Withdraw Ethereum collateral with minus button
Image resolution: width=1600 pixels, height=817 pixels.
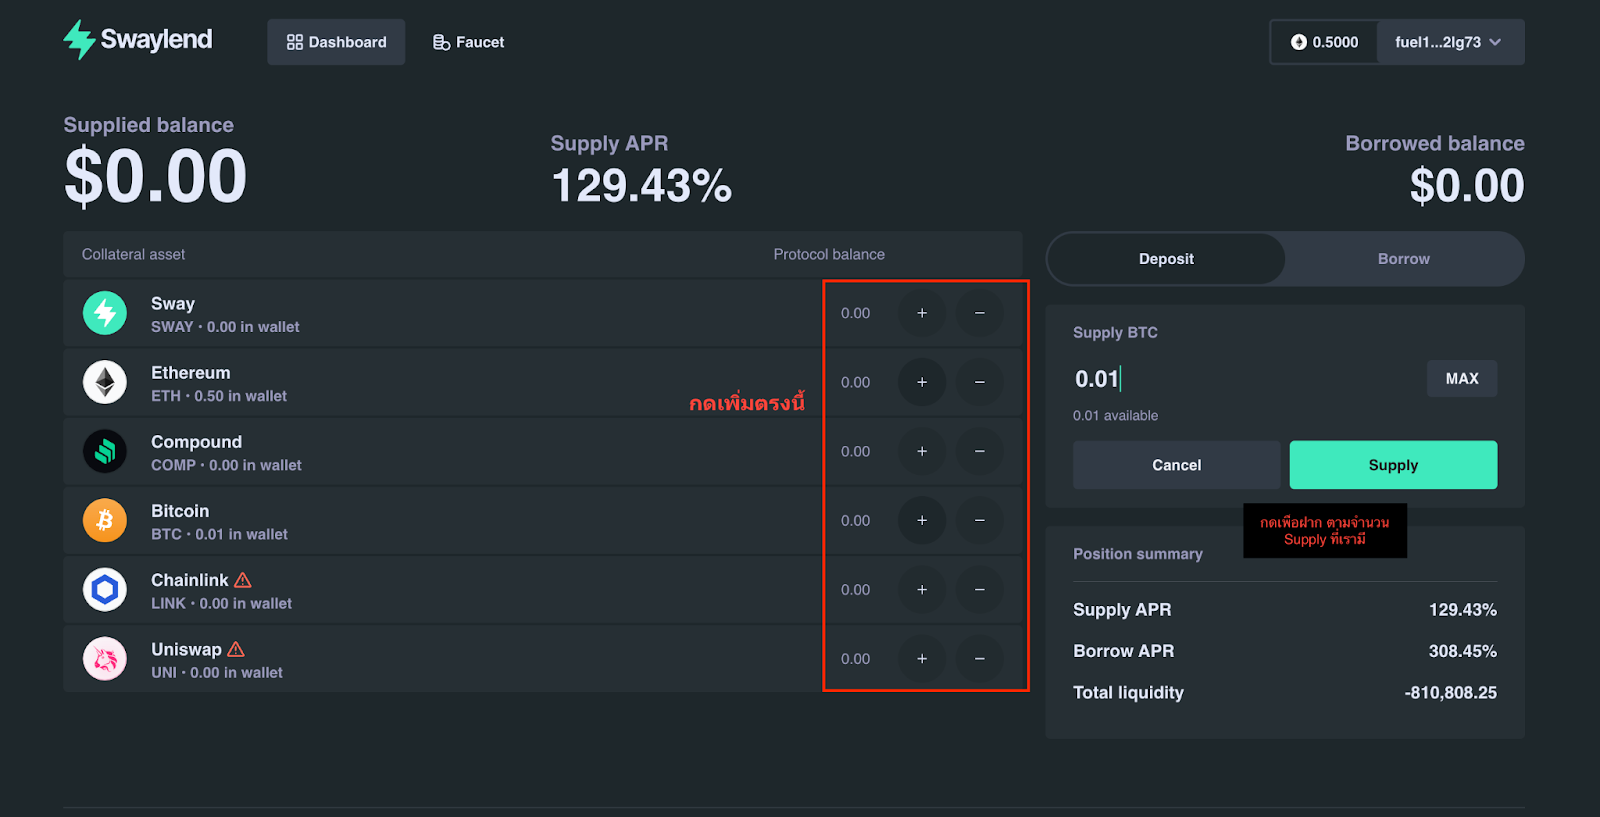[x=979, y=382]
